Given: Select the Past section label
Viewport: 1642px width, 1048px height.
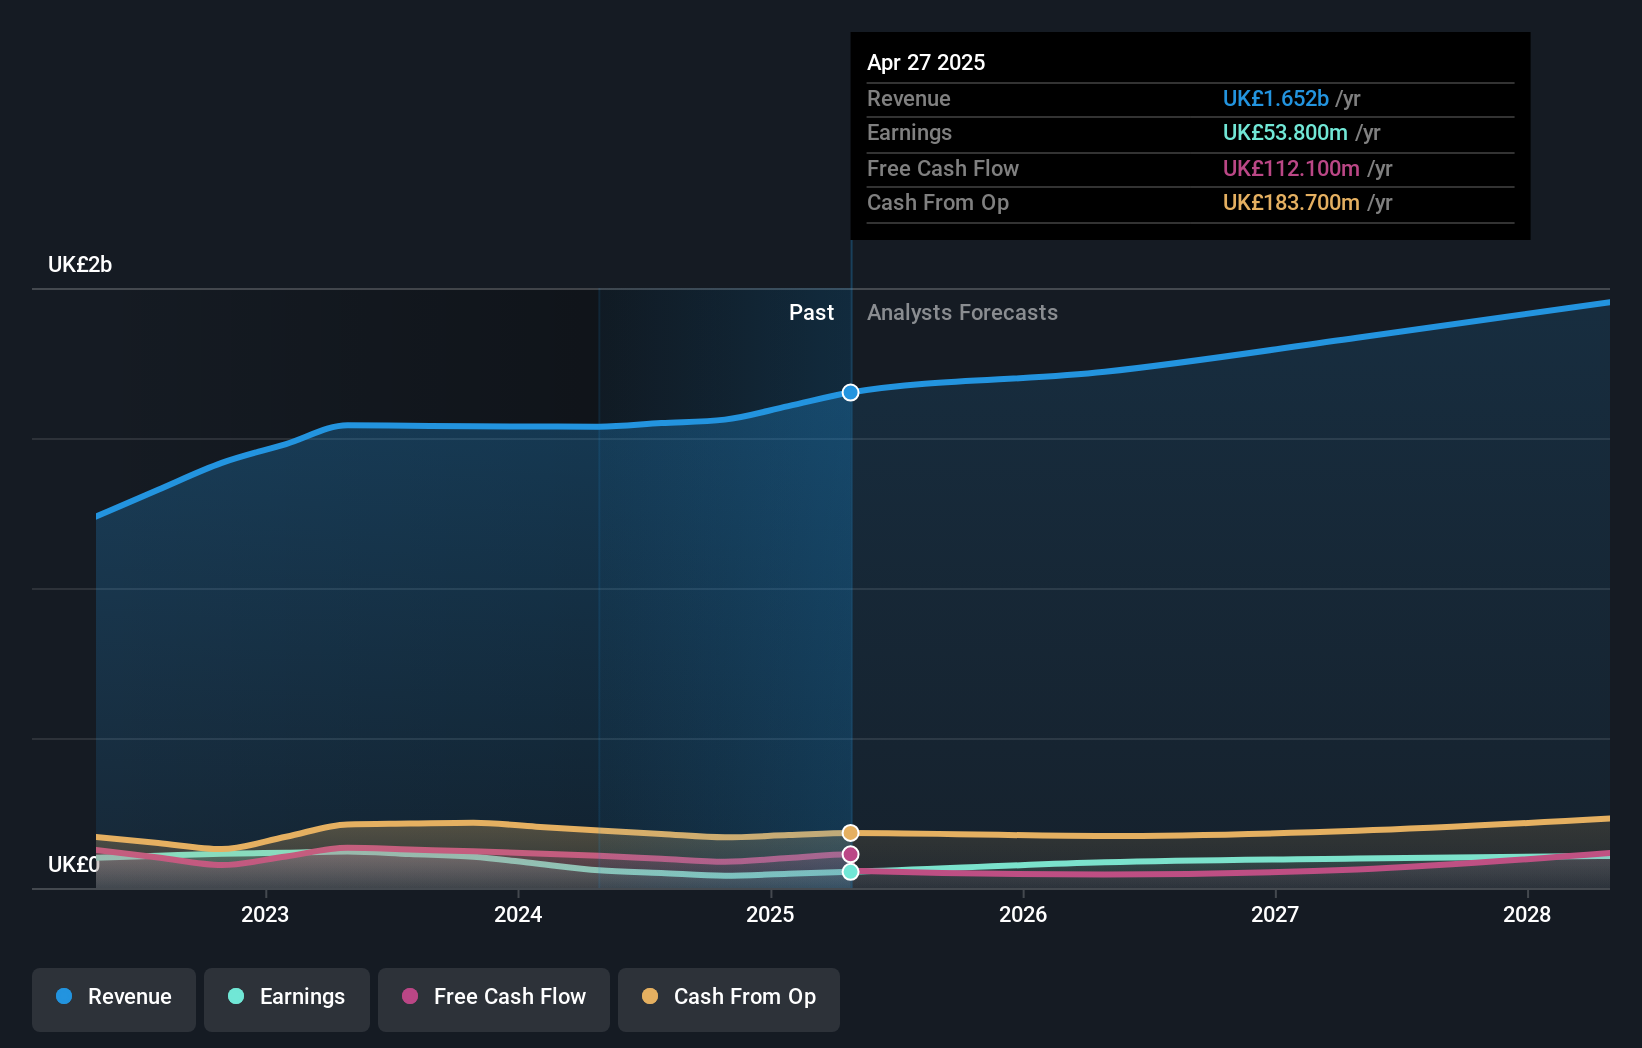Looking at the screenshot, I should coord(811,312).
